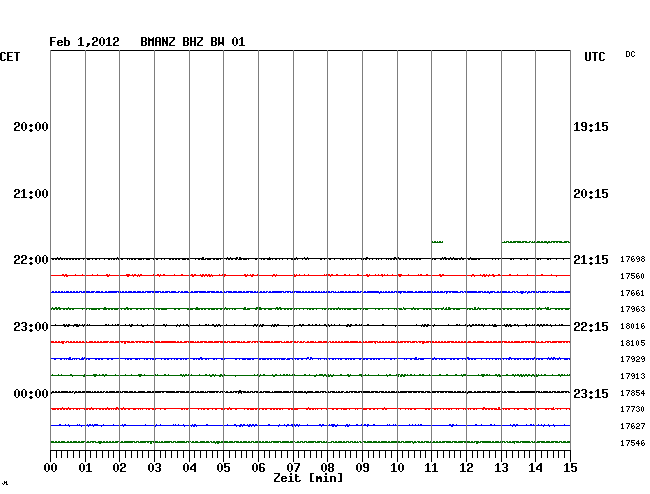
Task: Click the blue trace with DC 17661
Action: tap(310, 292)
